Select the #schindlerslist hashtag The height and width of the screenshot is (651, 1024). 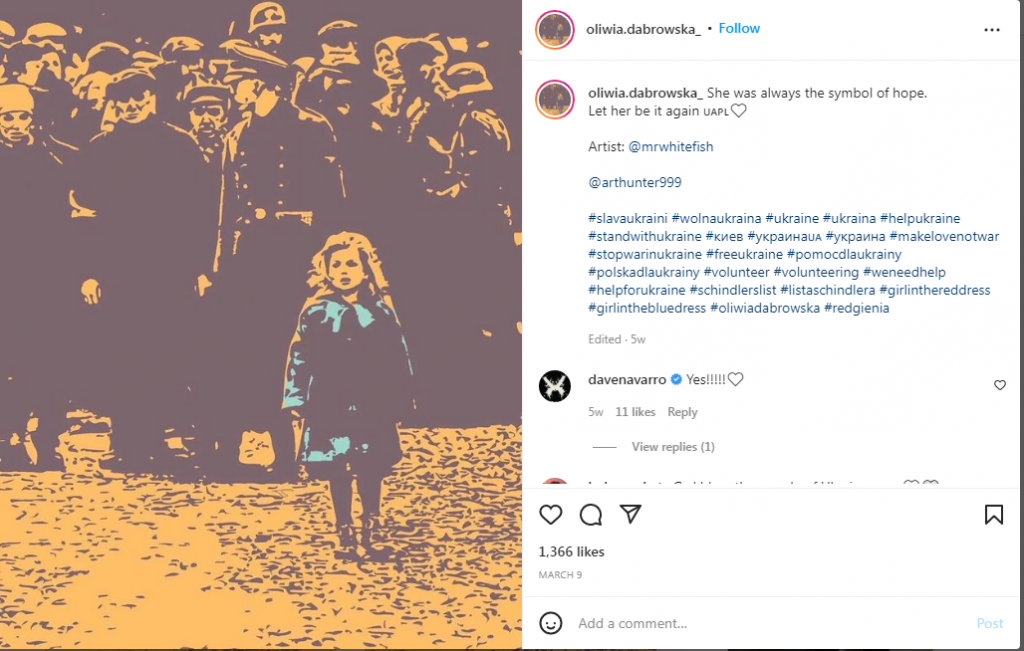point(733,290)
